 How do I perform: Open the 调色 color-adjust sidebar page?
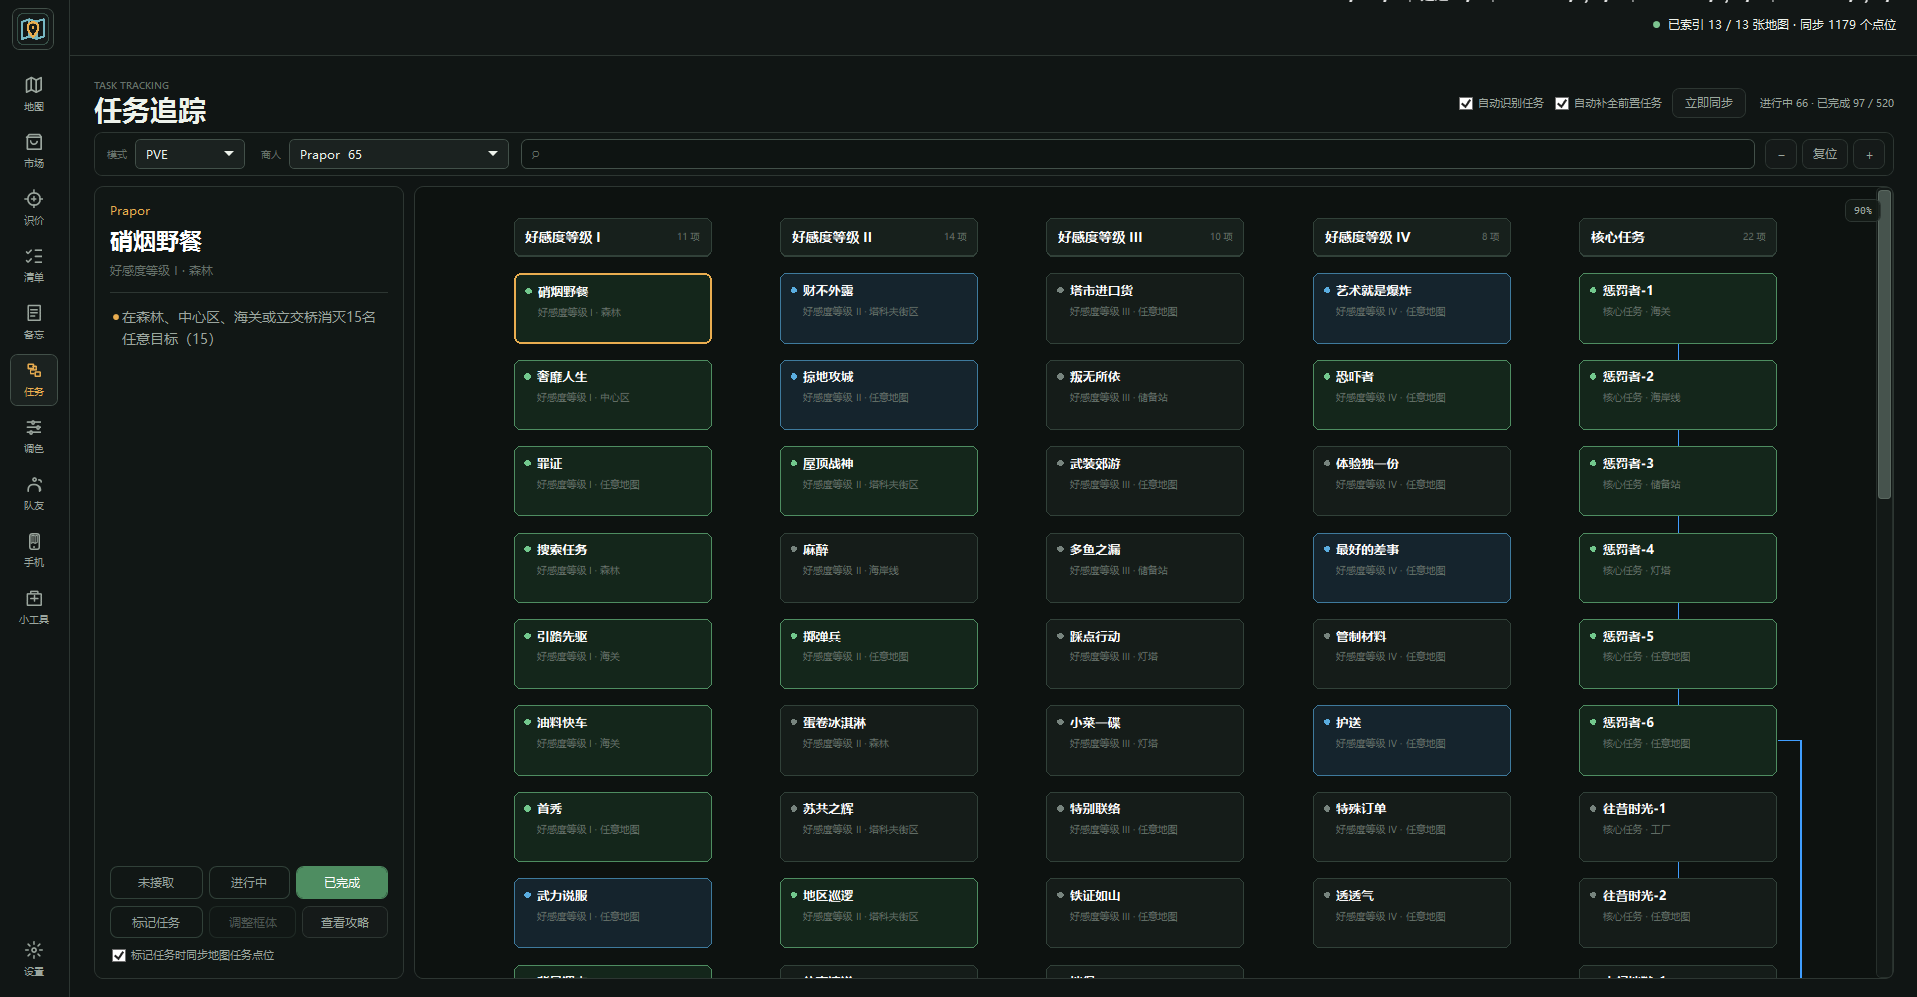pos(34,436)
